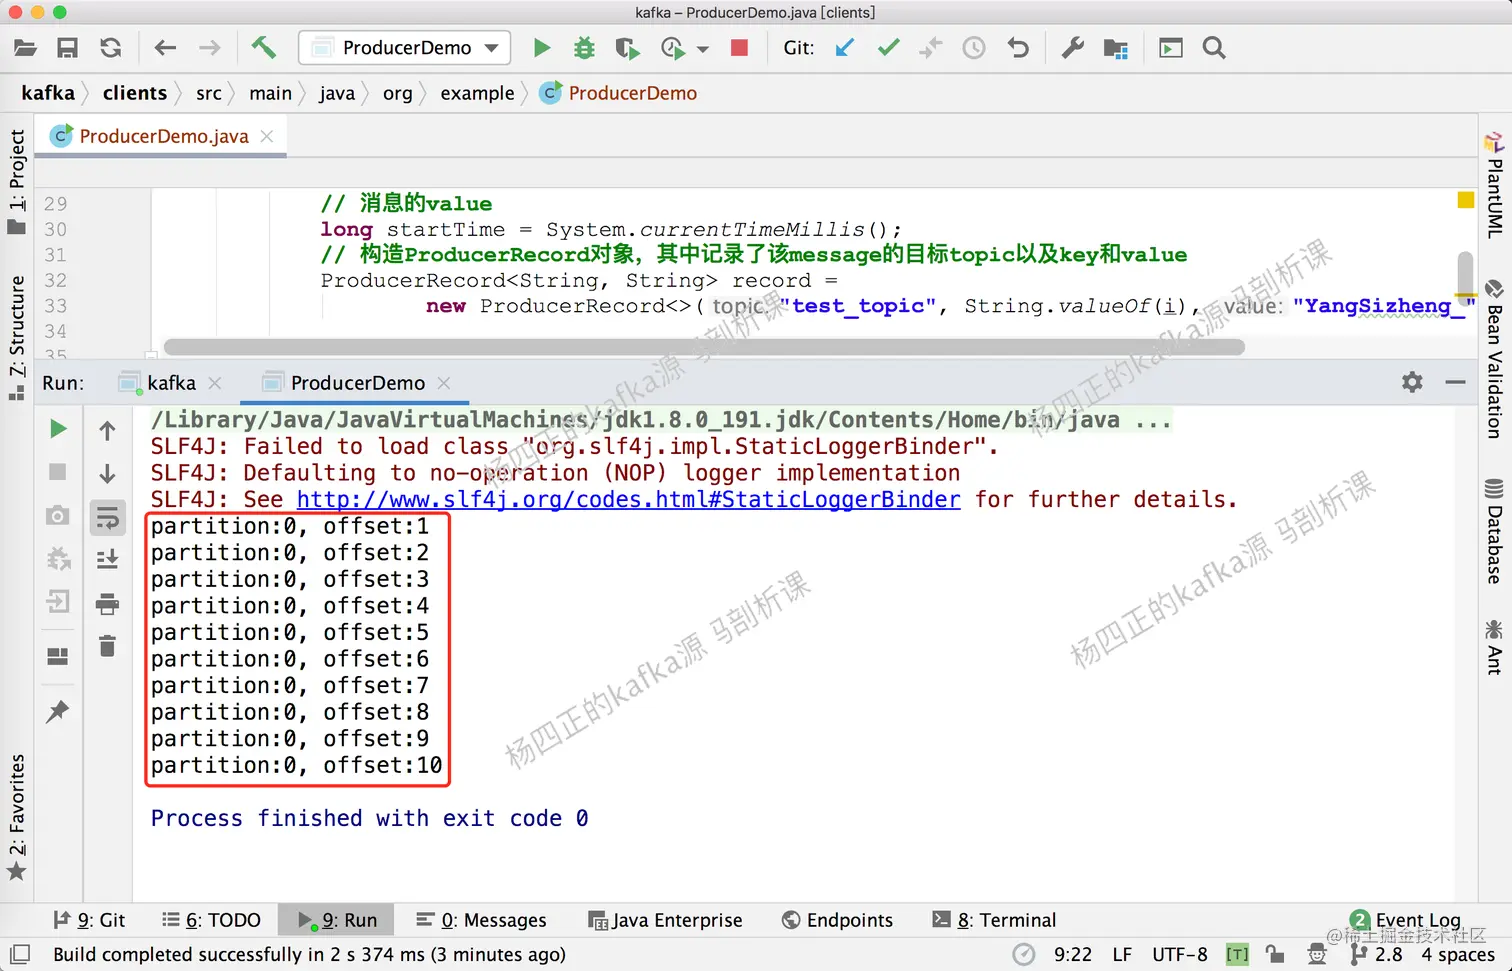The width and height of the screenshot is (1512, 971).
Task: Open settings with the wrench icon
Action: click(x=1073, y=48)
